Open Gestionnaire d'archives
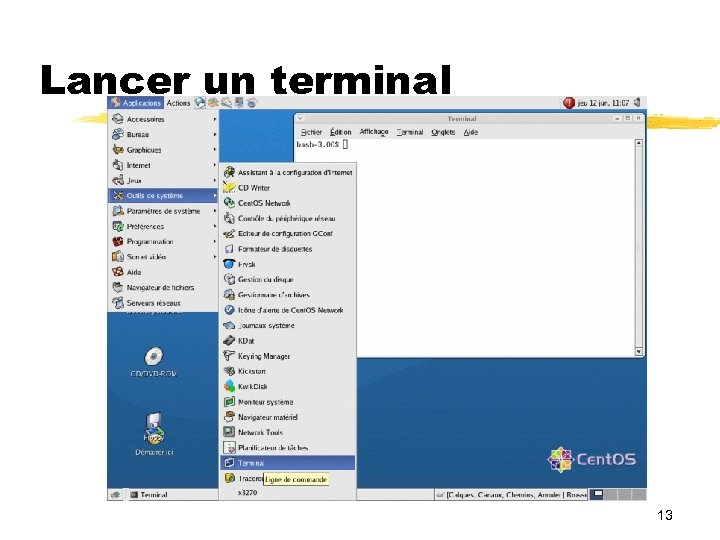Image resolution: width=720 pixels, height=540 pixels. (x=288, y=295)
